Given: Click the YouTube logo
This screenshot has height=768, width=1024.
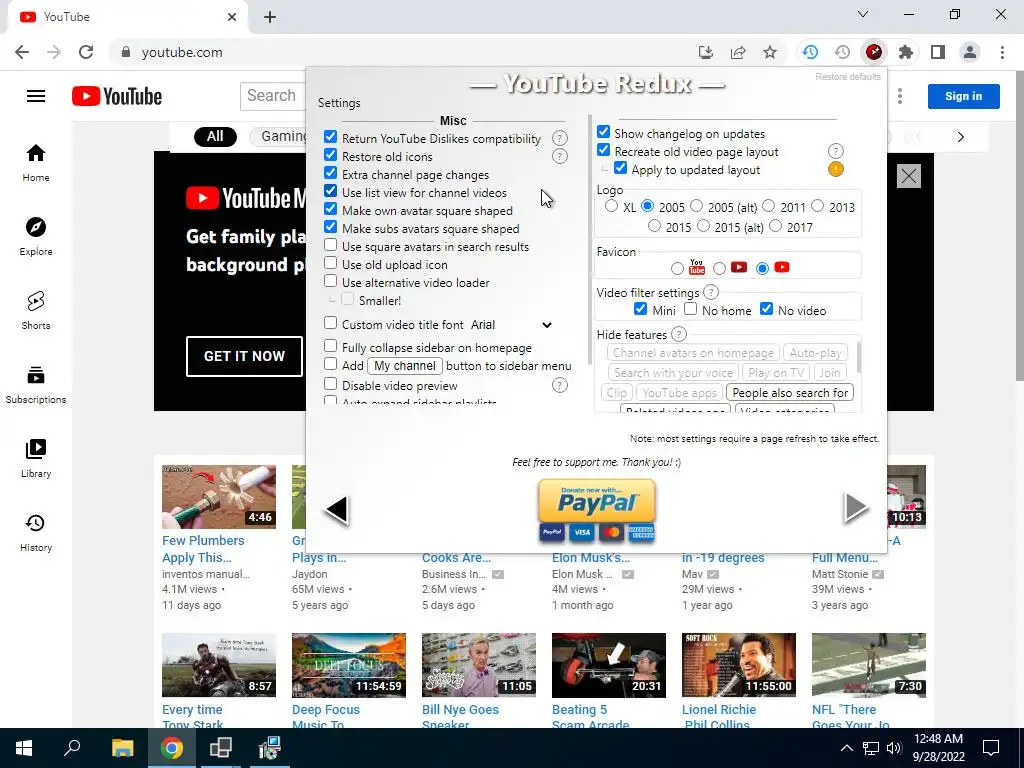Looking at the screenshot, I should 117,96.
